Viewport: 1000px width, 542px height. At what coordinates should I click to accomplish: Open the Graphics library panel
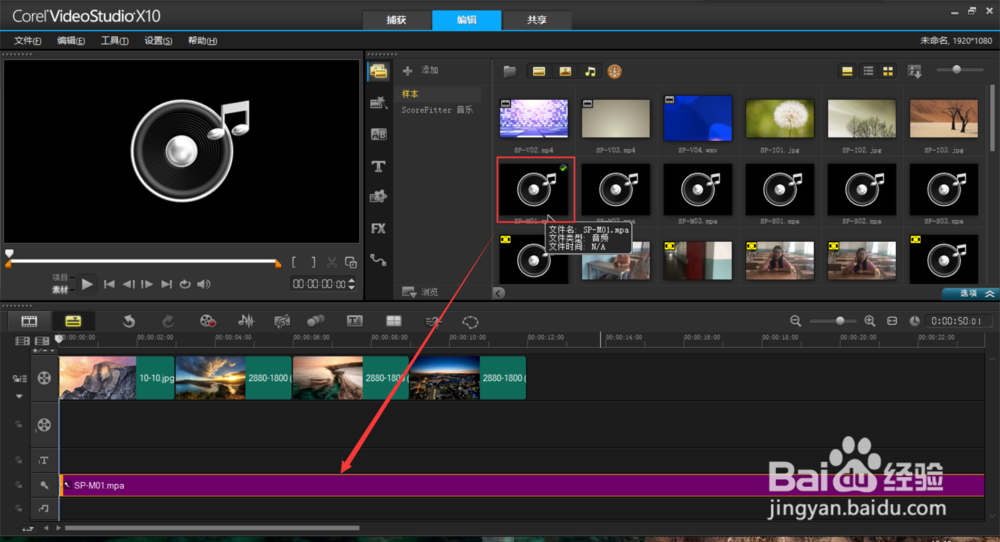(378, 196)
